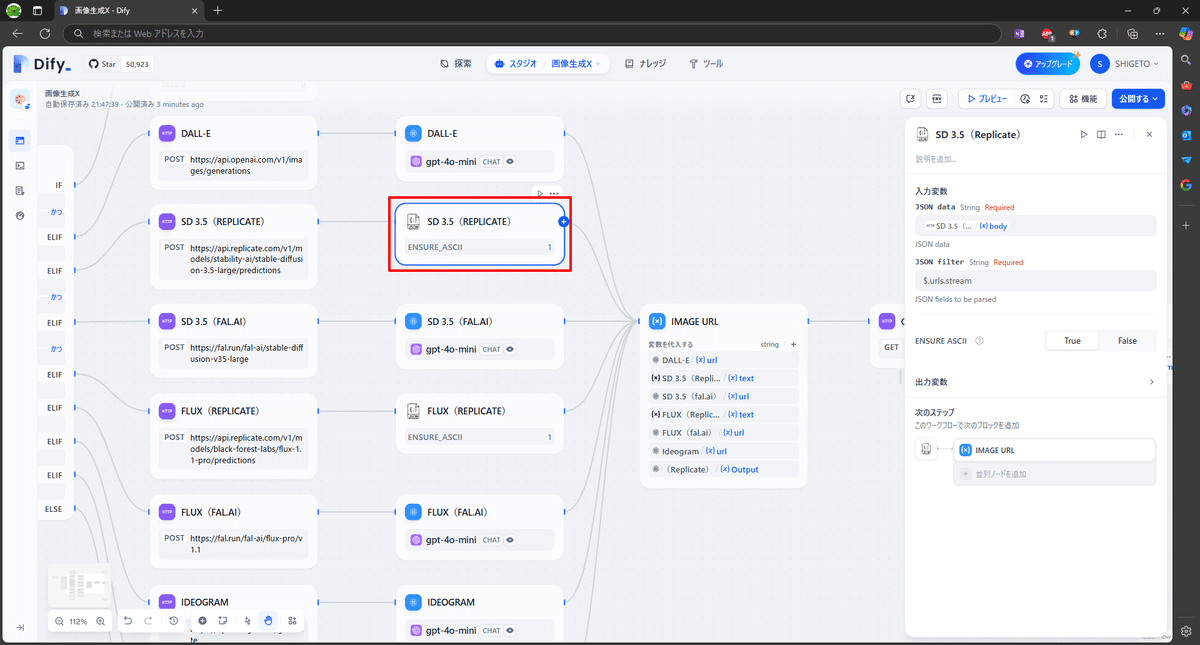Screen dimensions: 1200x645
Task: Open help book icon in SD 3.5 panel
Action: tap(1101, 134)
